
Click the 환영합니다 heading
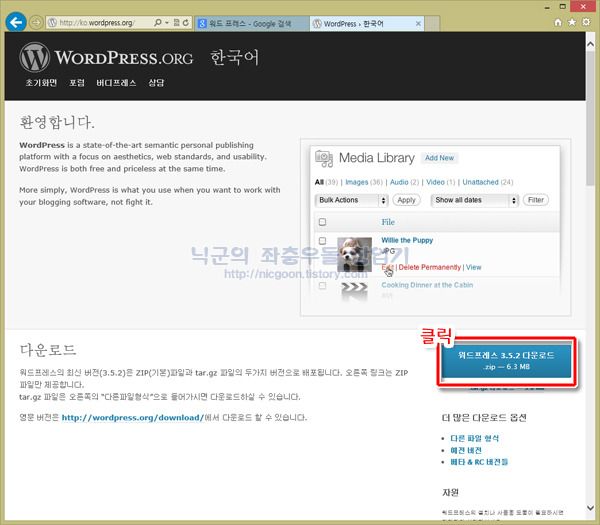[x=57, y=122]
